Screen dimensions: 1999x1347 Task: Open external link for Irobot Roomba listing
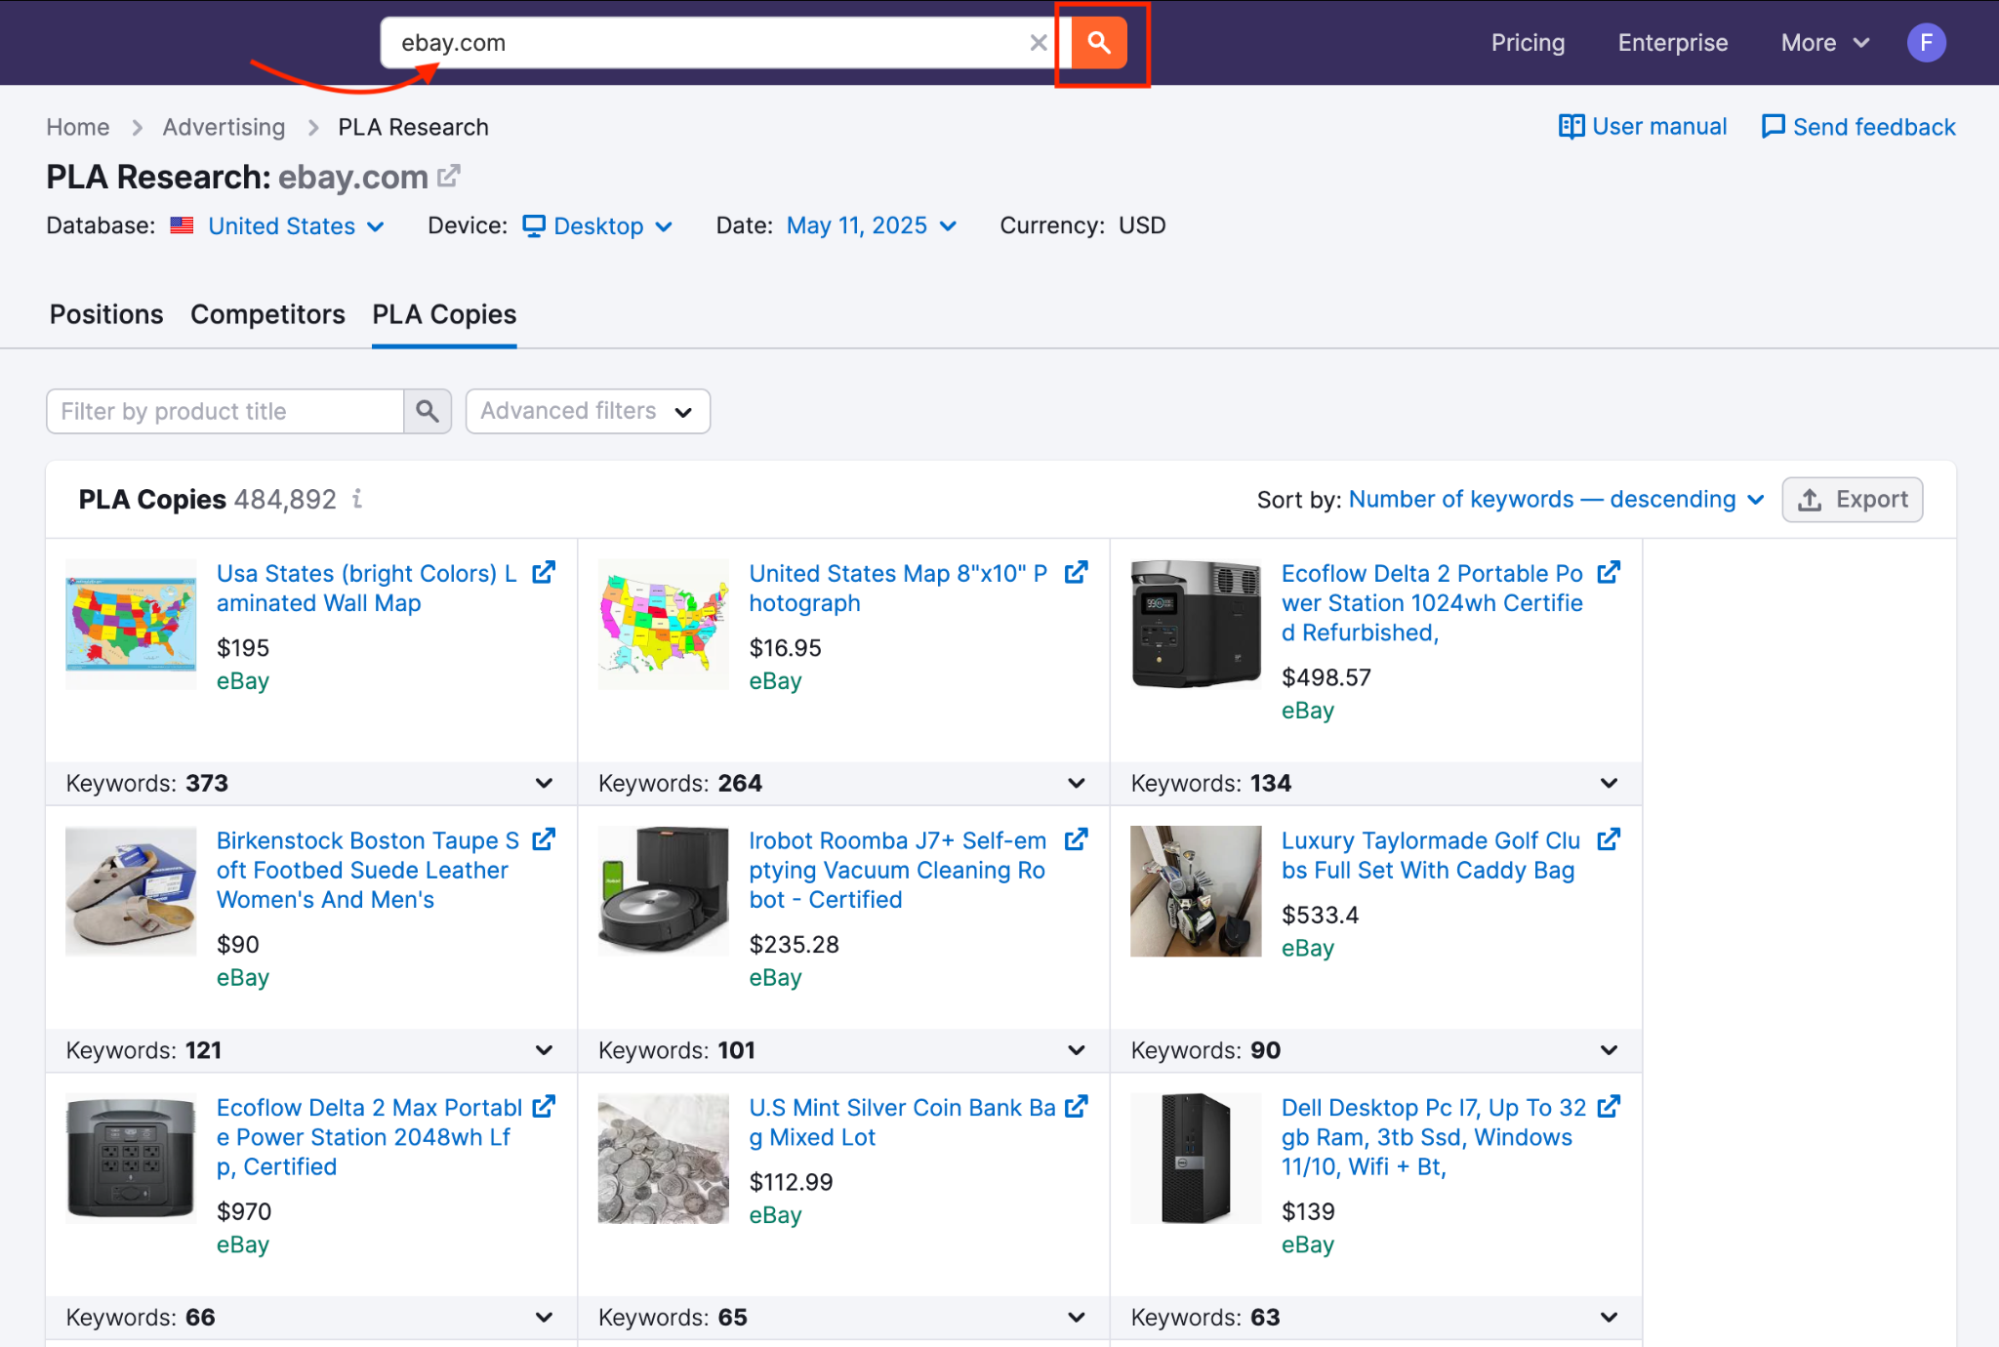click(x=1076, y=840)
